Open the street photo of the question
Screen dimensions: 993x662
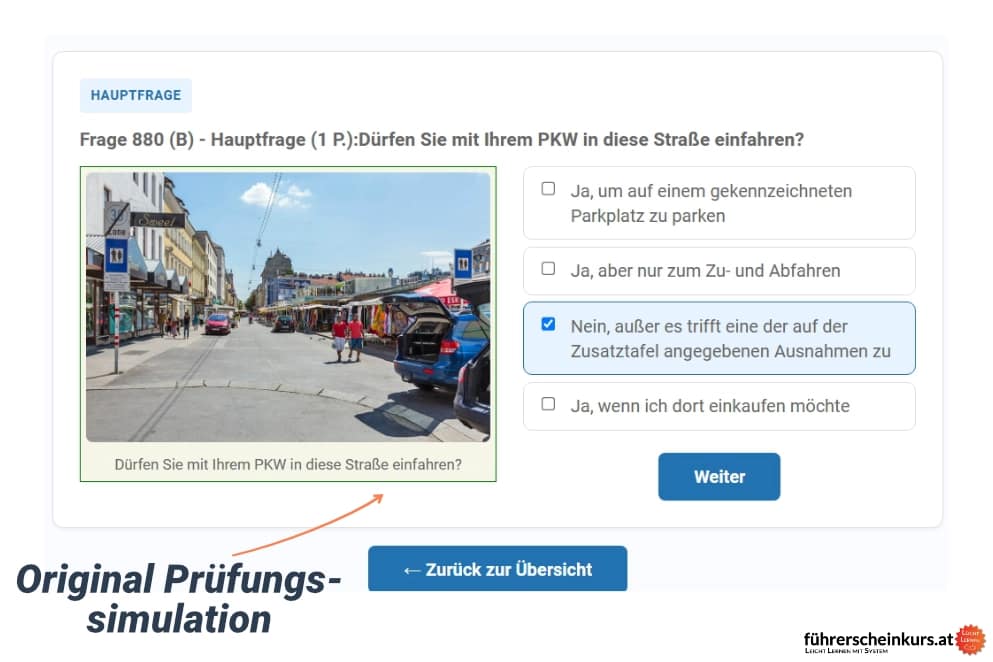pos(288,307)
